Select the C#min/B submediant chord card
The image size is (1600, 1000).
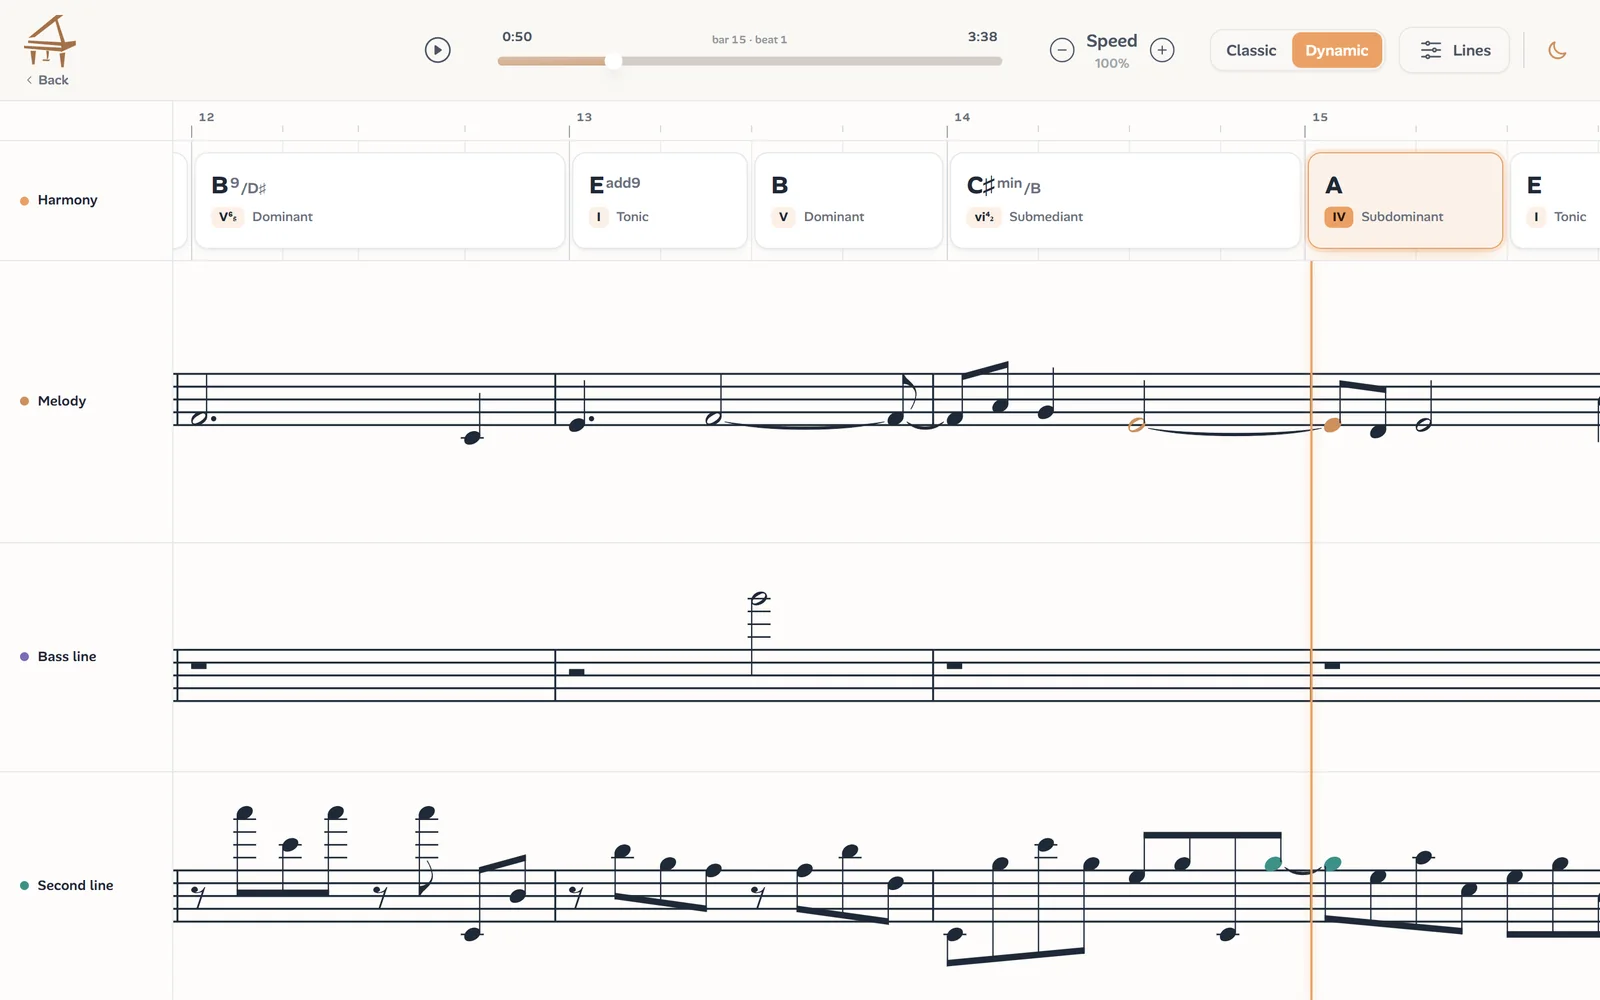[x=1125, y=200]
